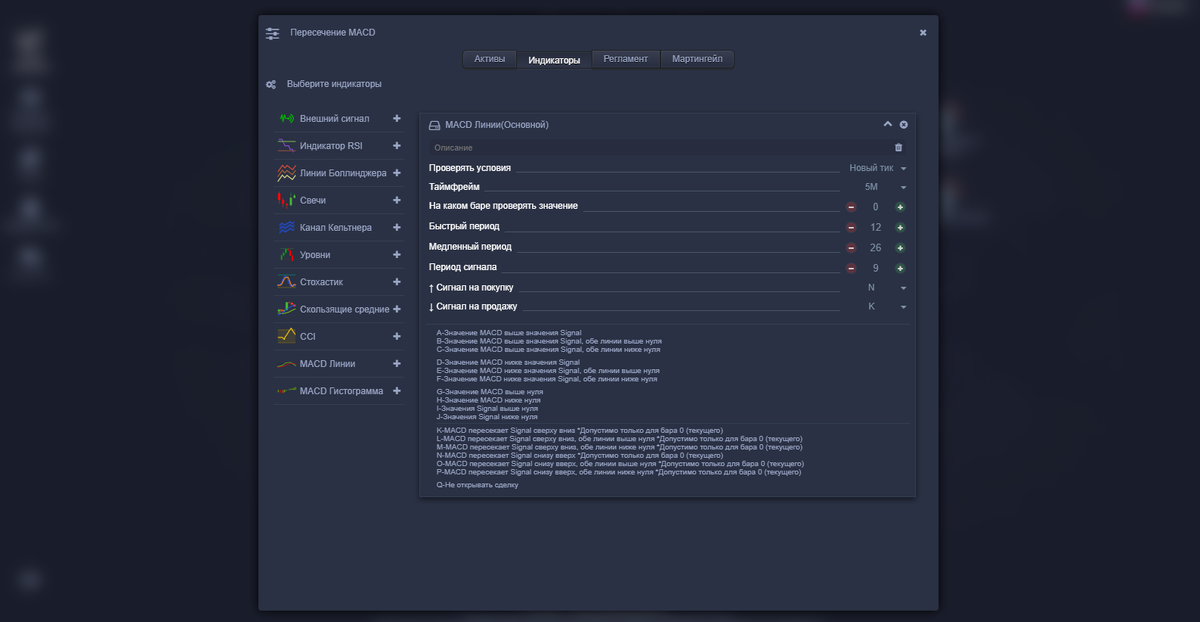Add the CCI indicator plus icon
Screen dimensions: 1200x622
(x=397, y=336)
